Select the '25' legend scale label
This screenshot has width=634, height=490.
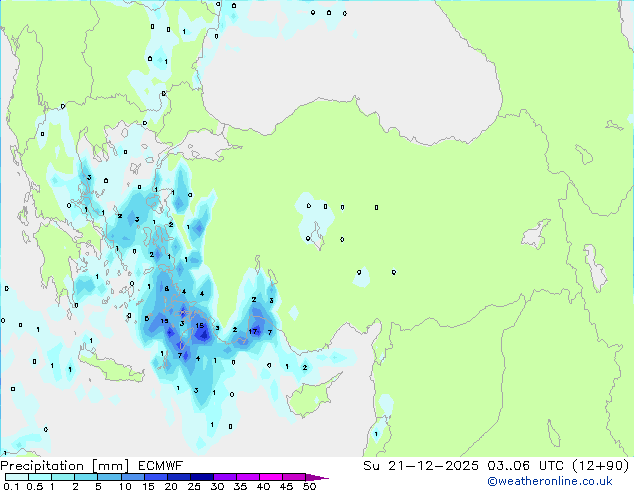pos(194,486)
